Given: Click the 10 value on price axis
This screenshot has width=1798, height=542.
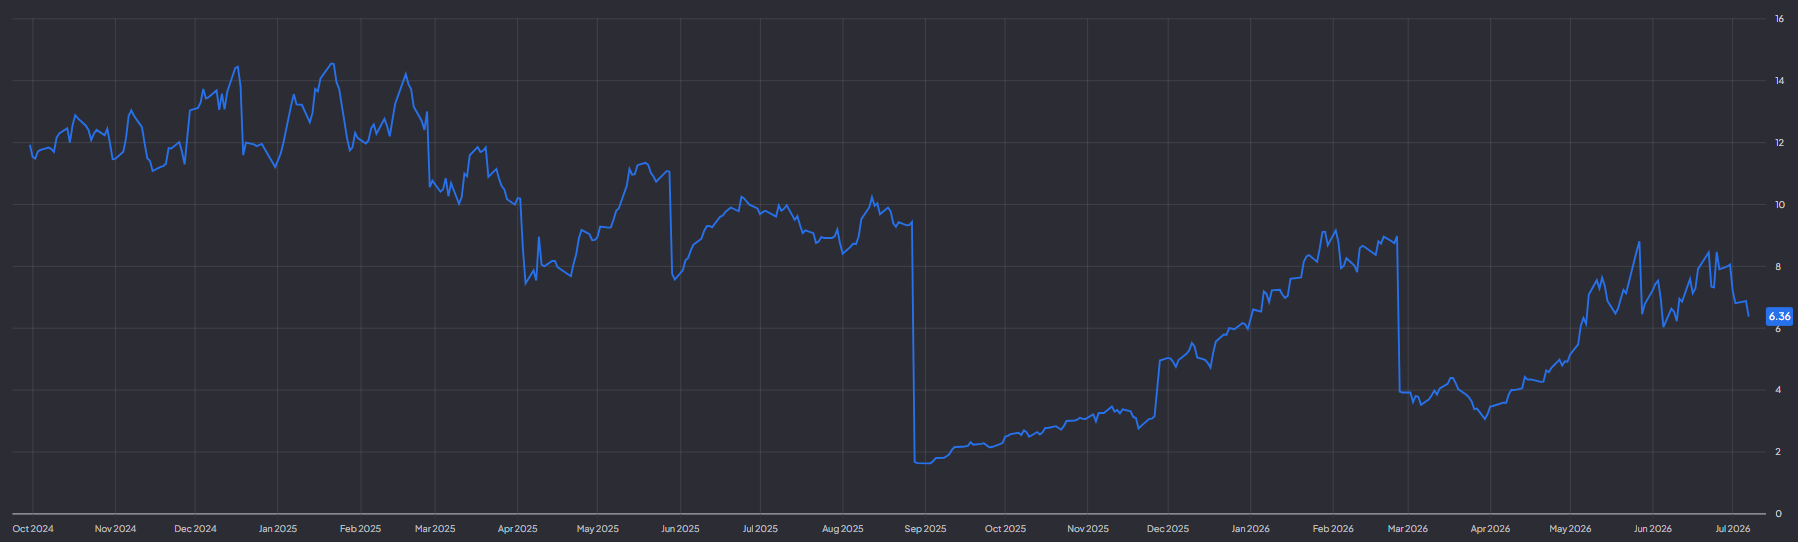Looking at the screenshot, I should 1779,205.
